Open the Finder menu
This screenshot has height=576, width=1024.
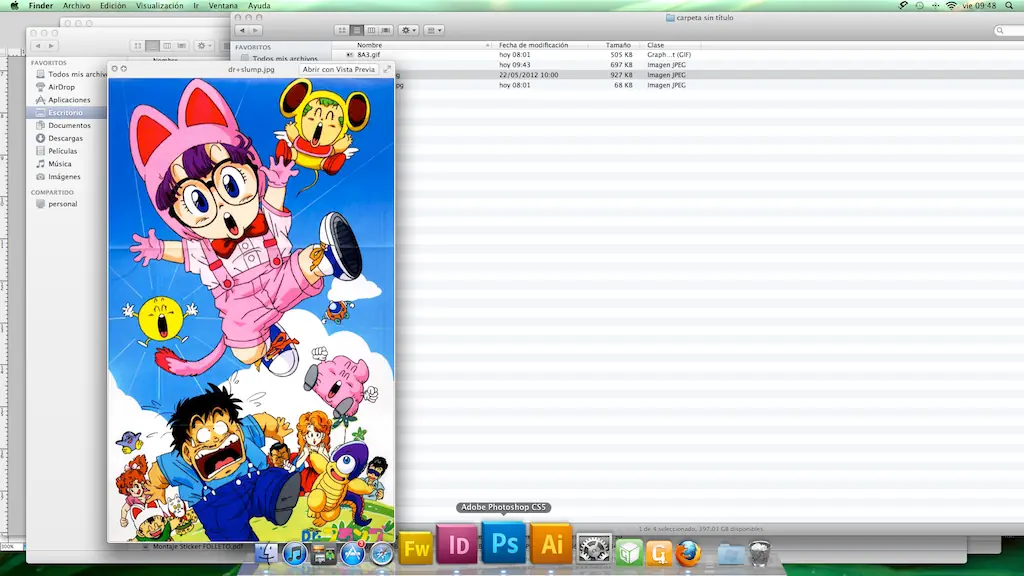pyautogui.click(x=40, y=5)
